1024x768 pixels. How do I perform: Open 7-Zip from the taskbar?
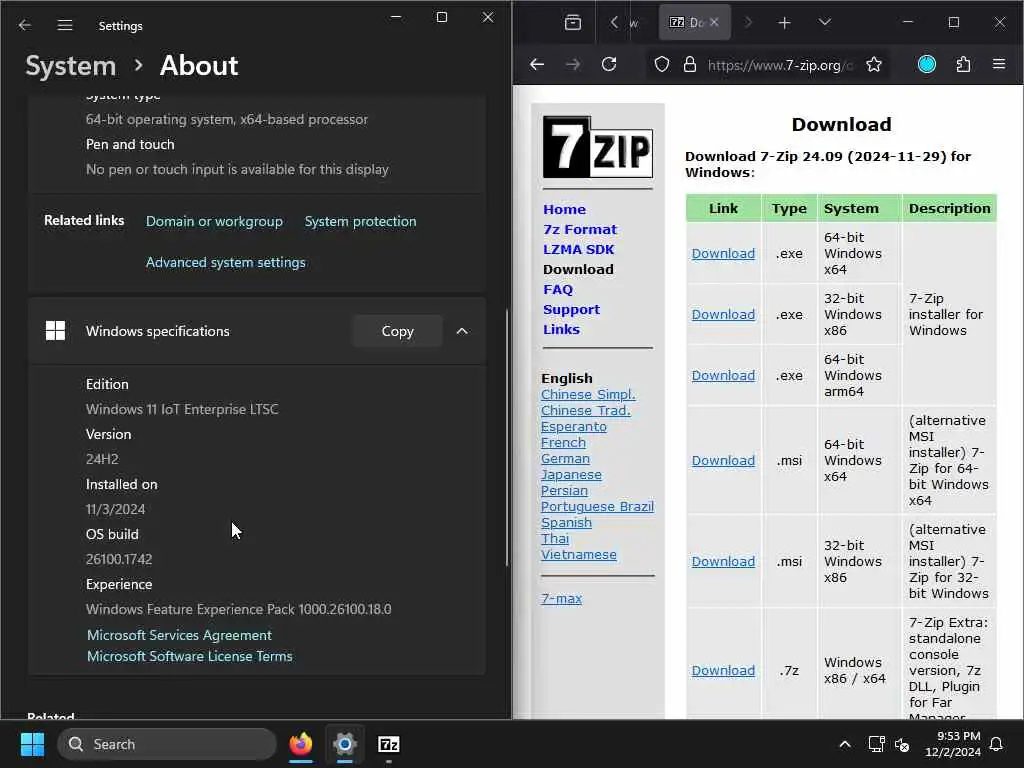(389, 744)
